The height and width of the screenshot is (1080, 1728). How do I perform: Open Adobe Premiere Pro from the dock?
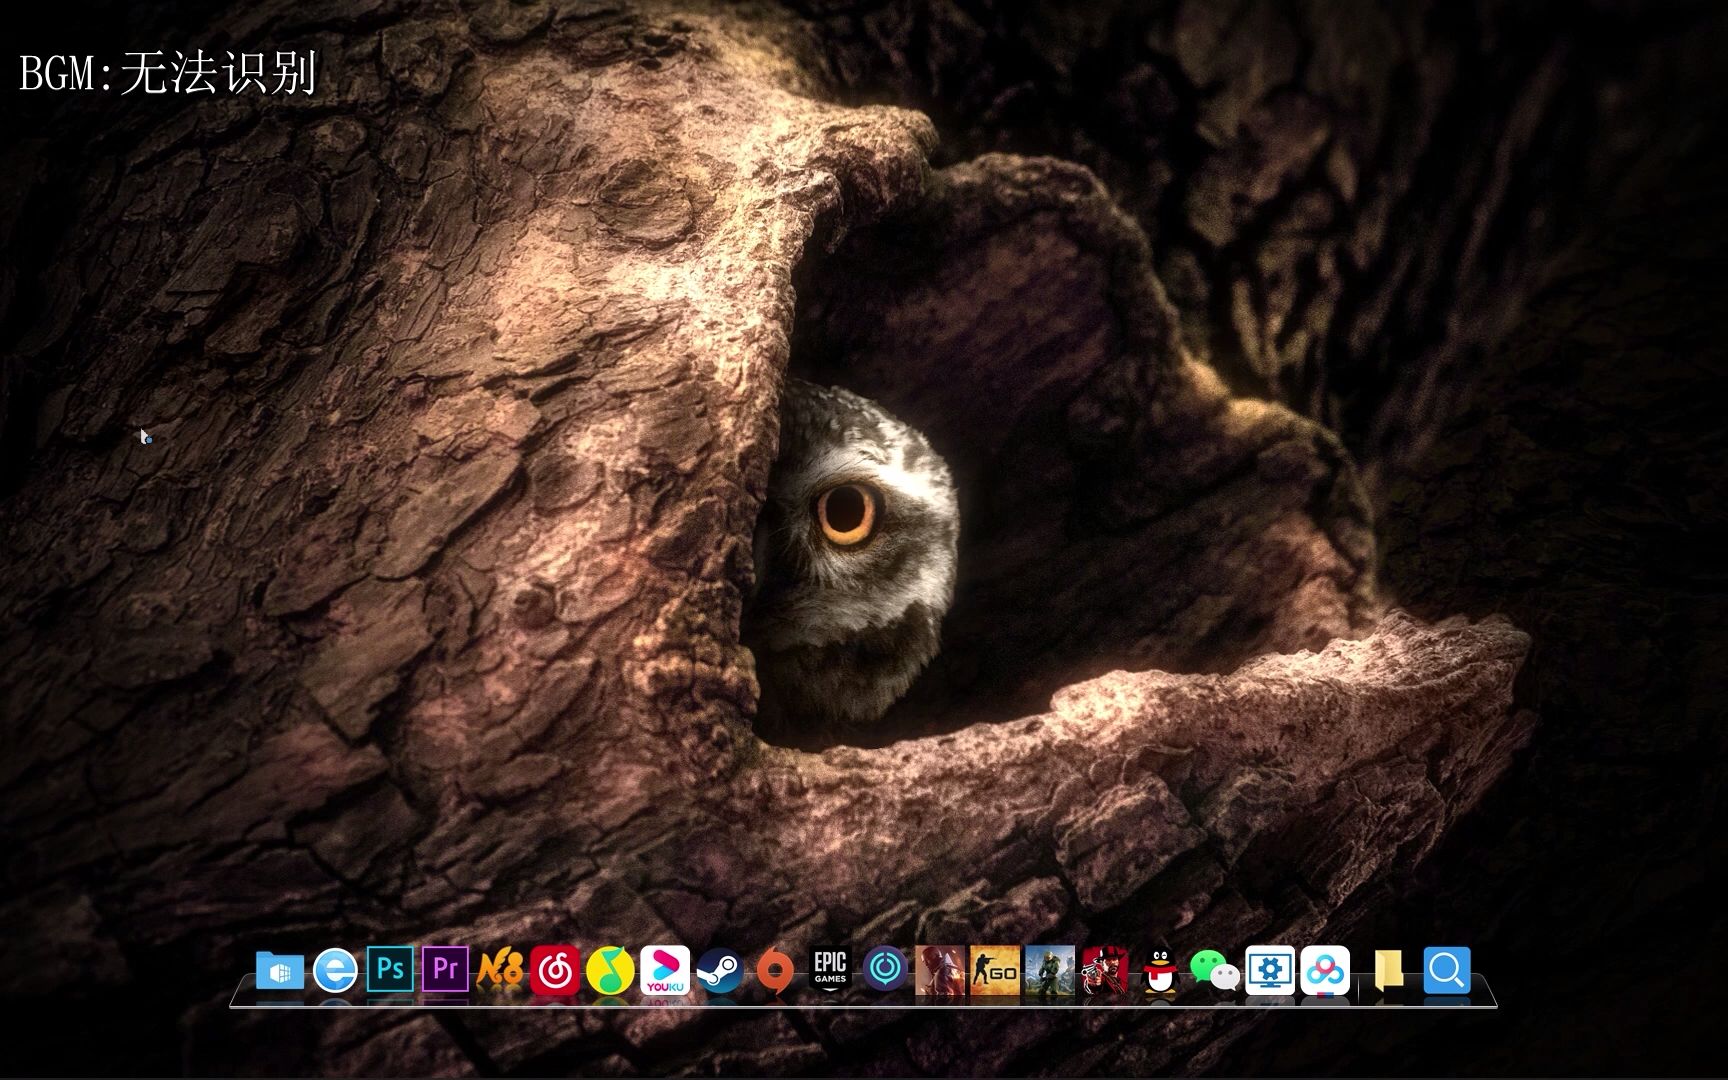click(445, 969)
